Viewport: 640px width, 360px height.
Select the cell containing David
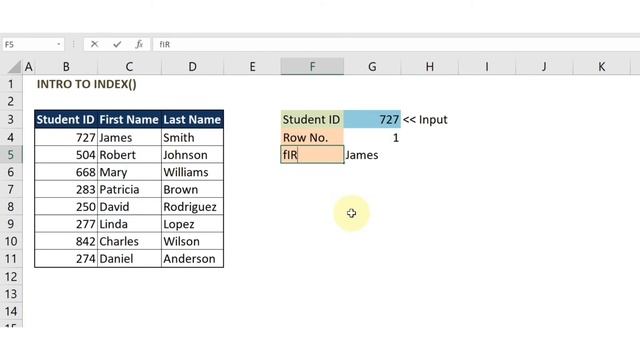pos(129,207)
